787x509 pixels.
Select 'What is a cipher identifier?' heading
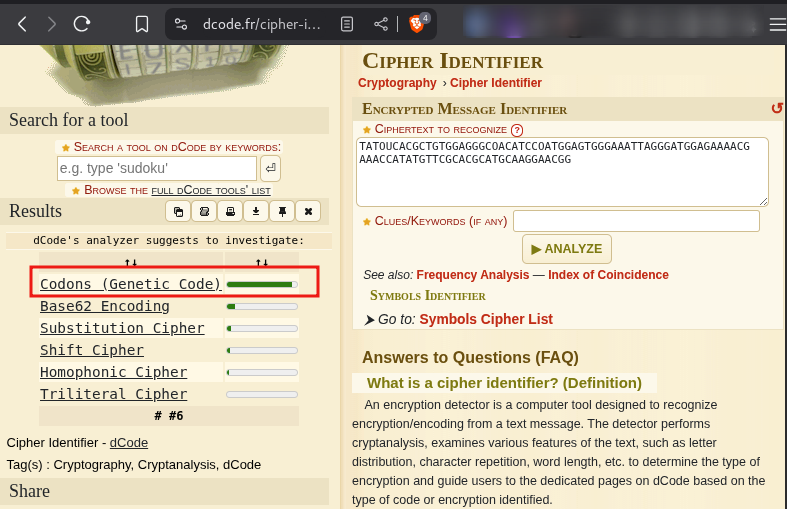(504, 383)
